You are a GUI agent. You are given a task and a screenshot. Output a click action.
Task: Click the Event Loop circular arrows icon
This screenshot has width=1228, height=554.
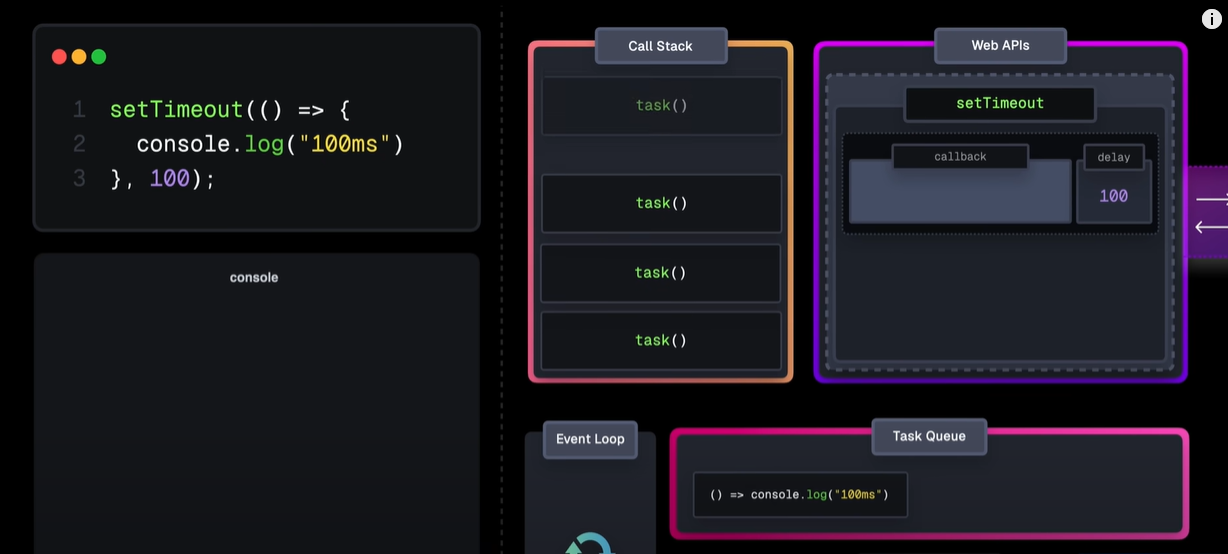[590, 544]
